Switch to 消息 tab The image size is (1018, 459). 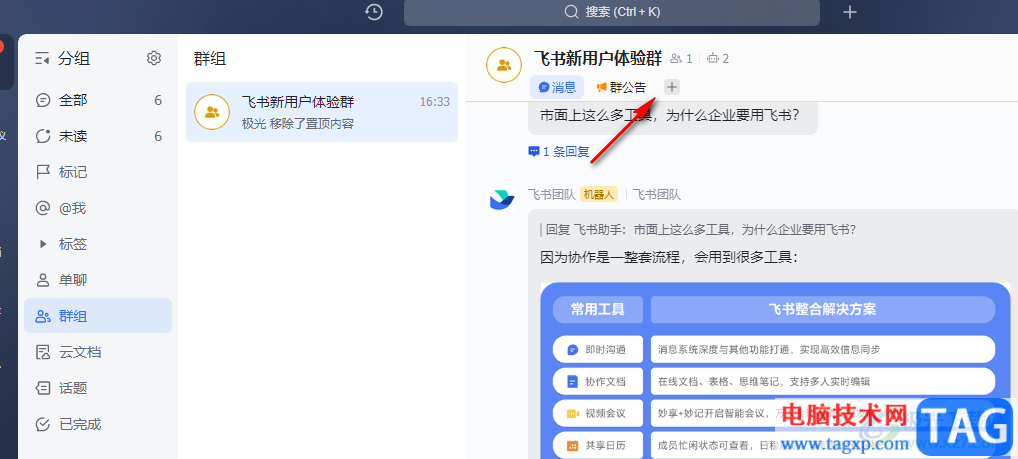tap(556, 87)
